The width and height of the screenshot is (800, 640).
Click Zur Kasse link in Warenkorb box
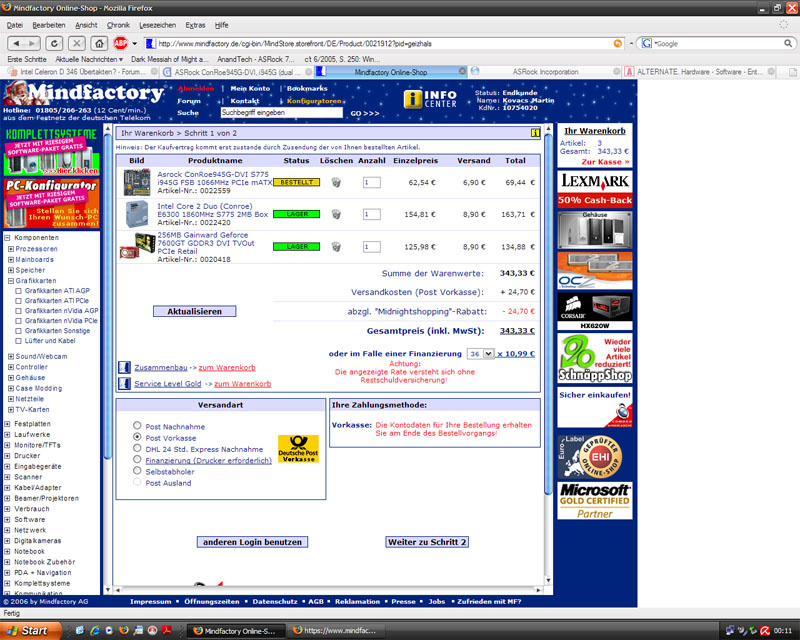605,162
